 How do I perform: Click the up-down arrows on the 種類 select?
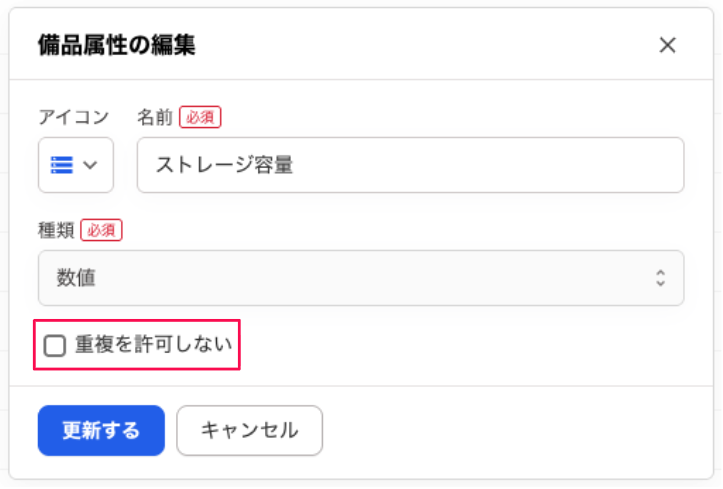[x=660, y=278]
